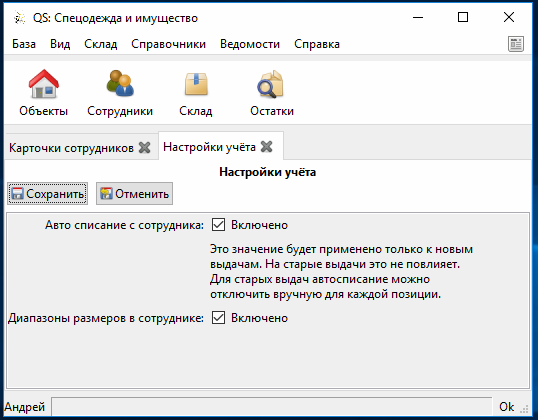The height and width of the screenshot is (420, 538).
Task: Open the Сотрудники people icon
Action: pyautogui.click(x=120, y=83)
